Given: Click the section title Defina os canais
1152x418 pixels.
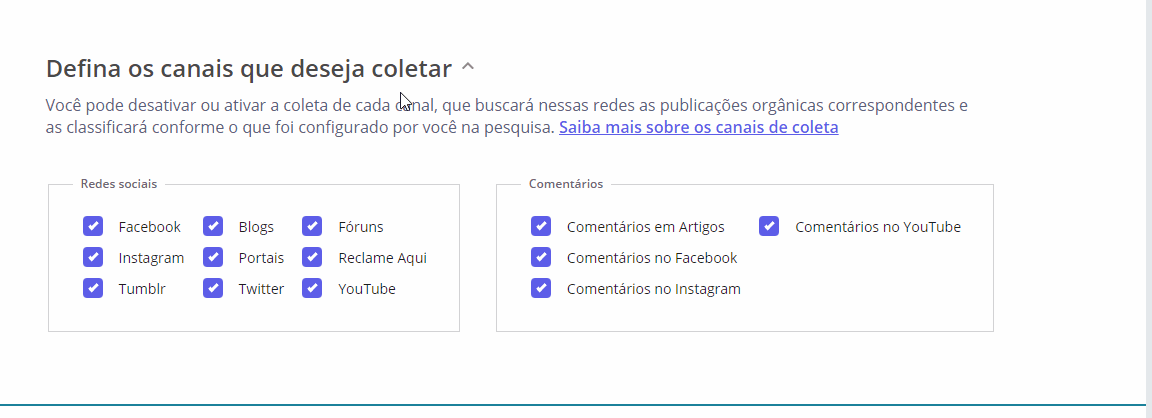Looking at the screenshot, I should (x=249, y=69).
